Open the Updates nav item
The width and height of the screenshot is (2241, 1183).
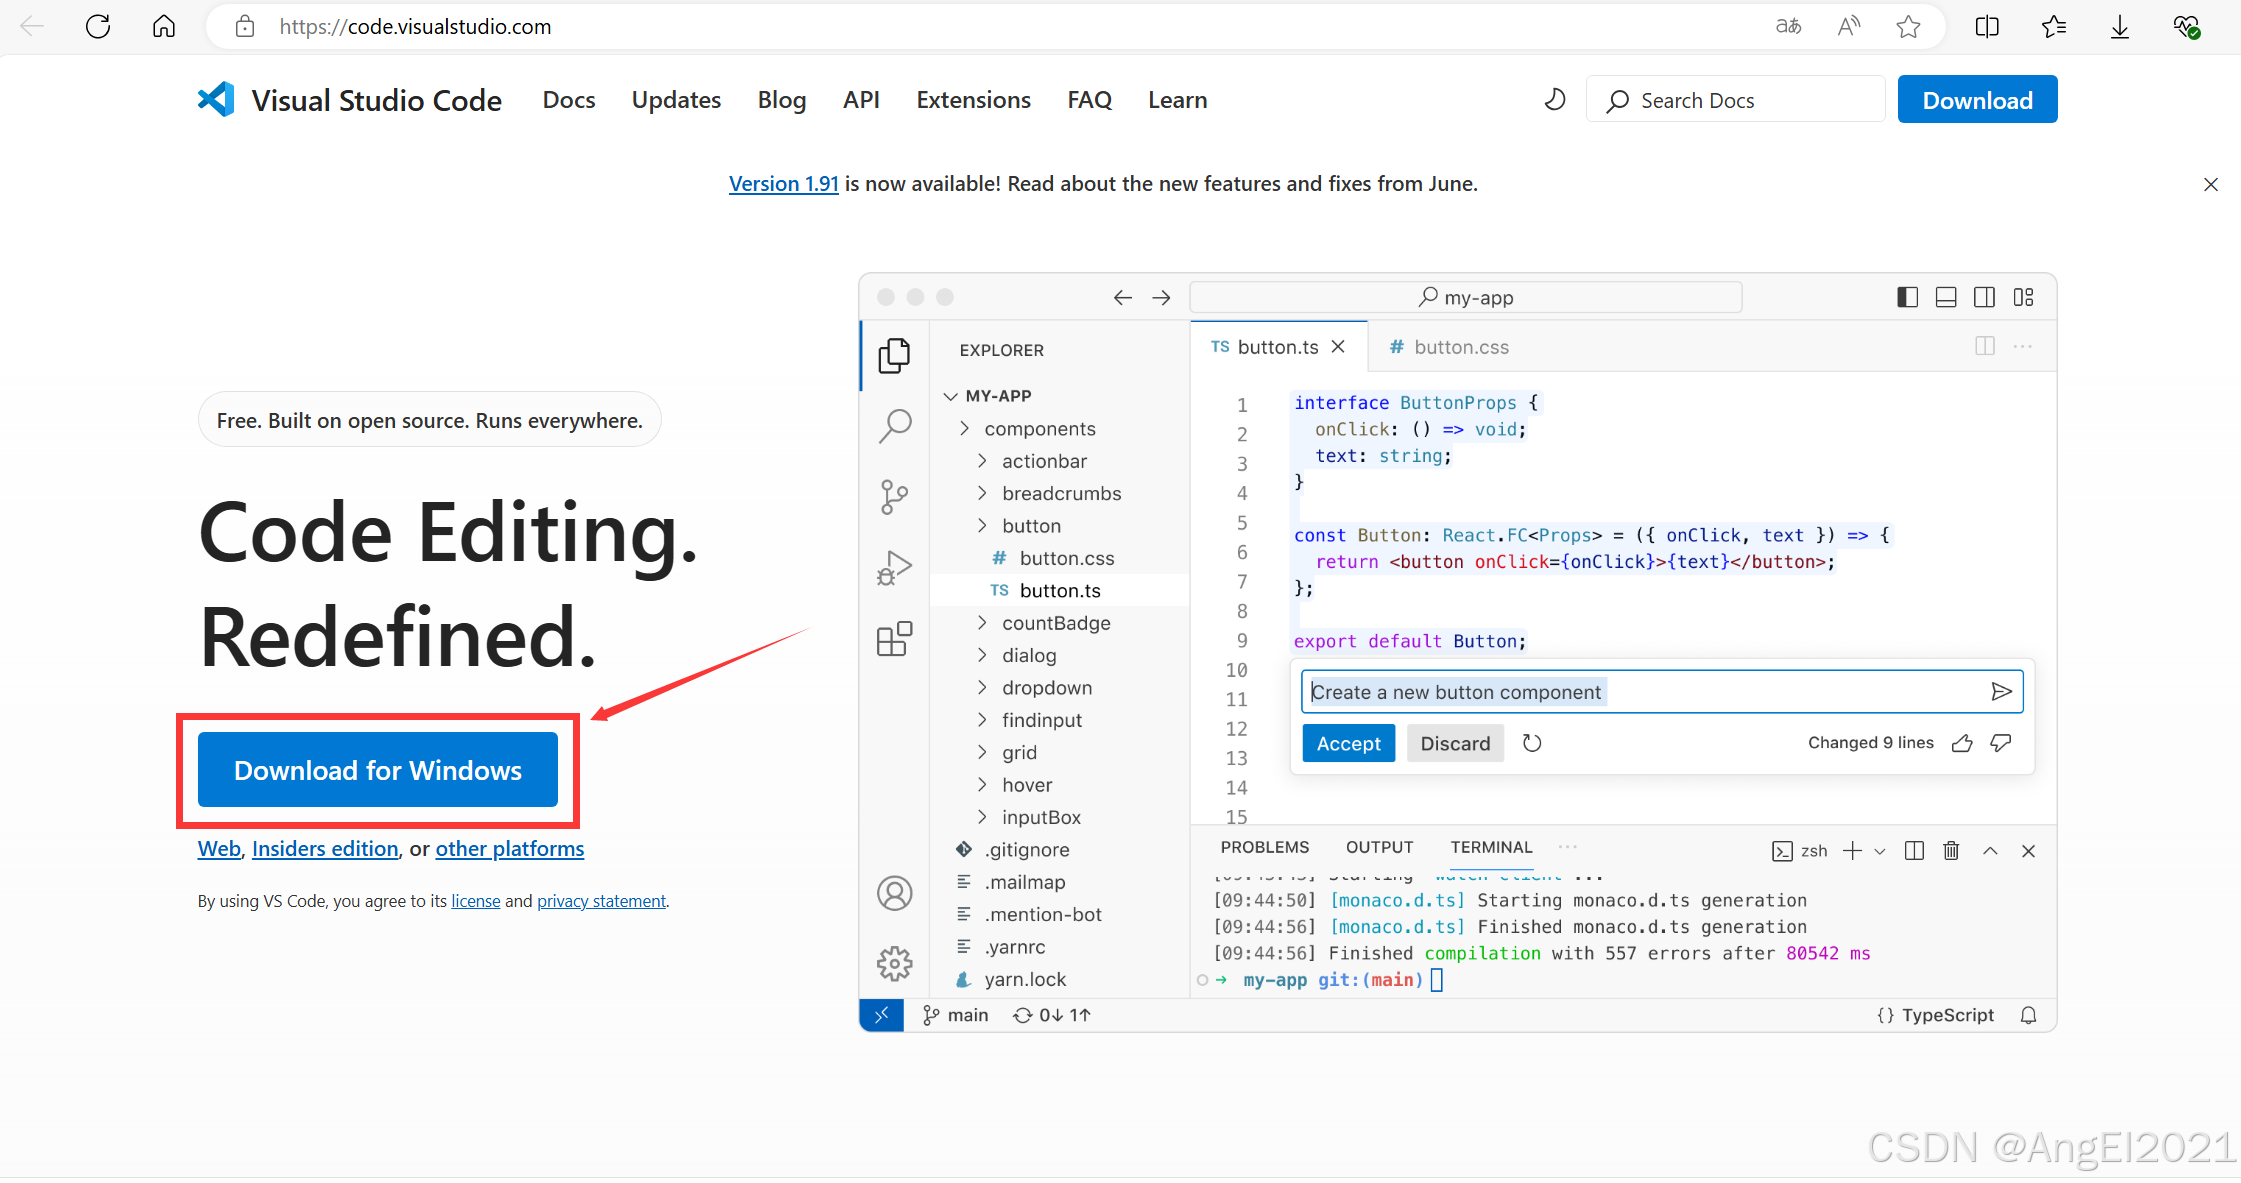coord(676,100)
